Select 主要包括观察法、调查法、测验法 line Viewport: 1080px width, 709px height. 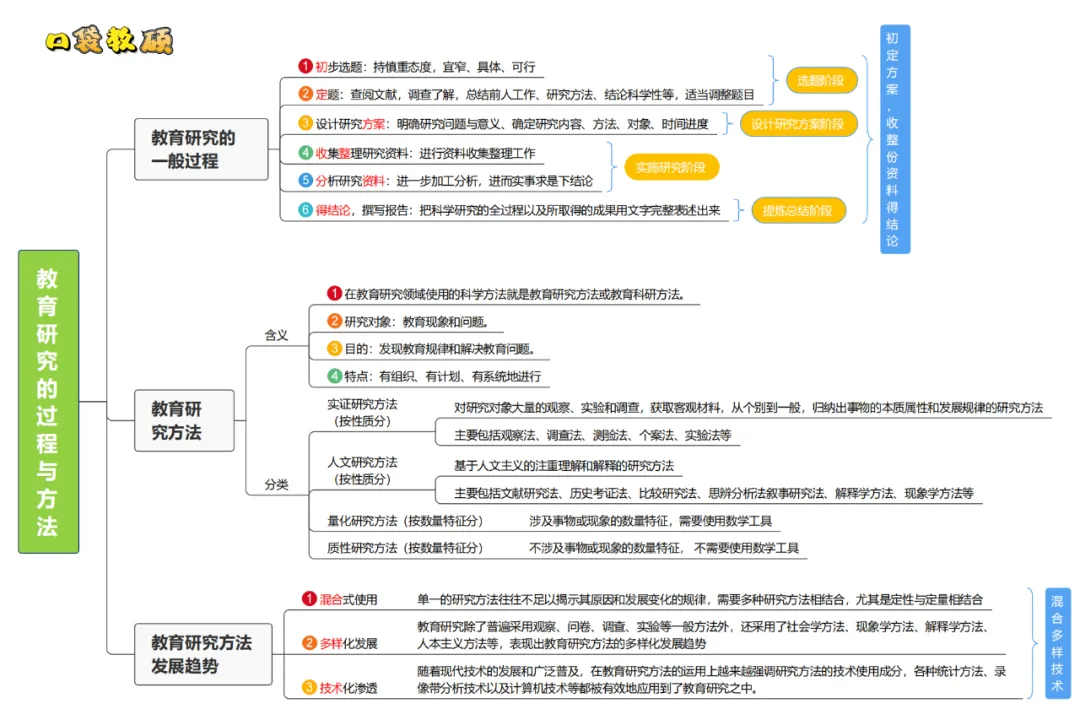pos(592,435)
